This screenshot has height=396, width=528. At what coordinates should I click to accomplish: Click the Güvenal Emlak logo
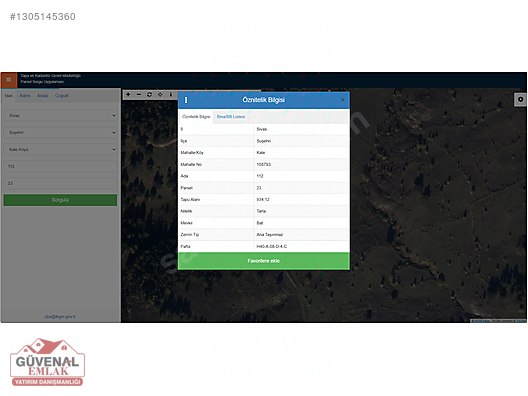click(47, 362)
